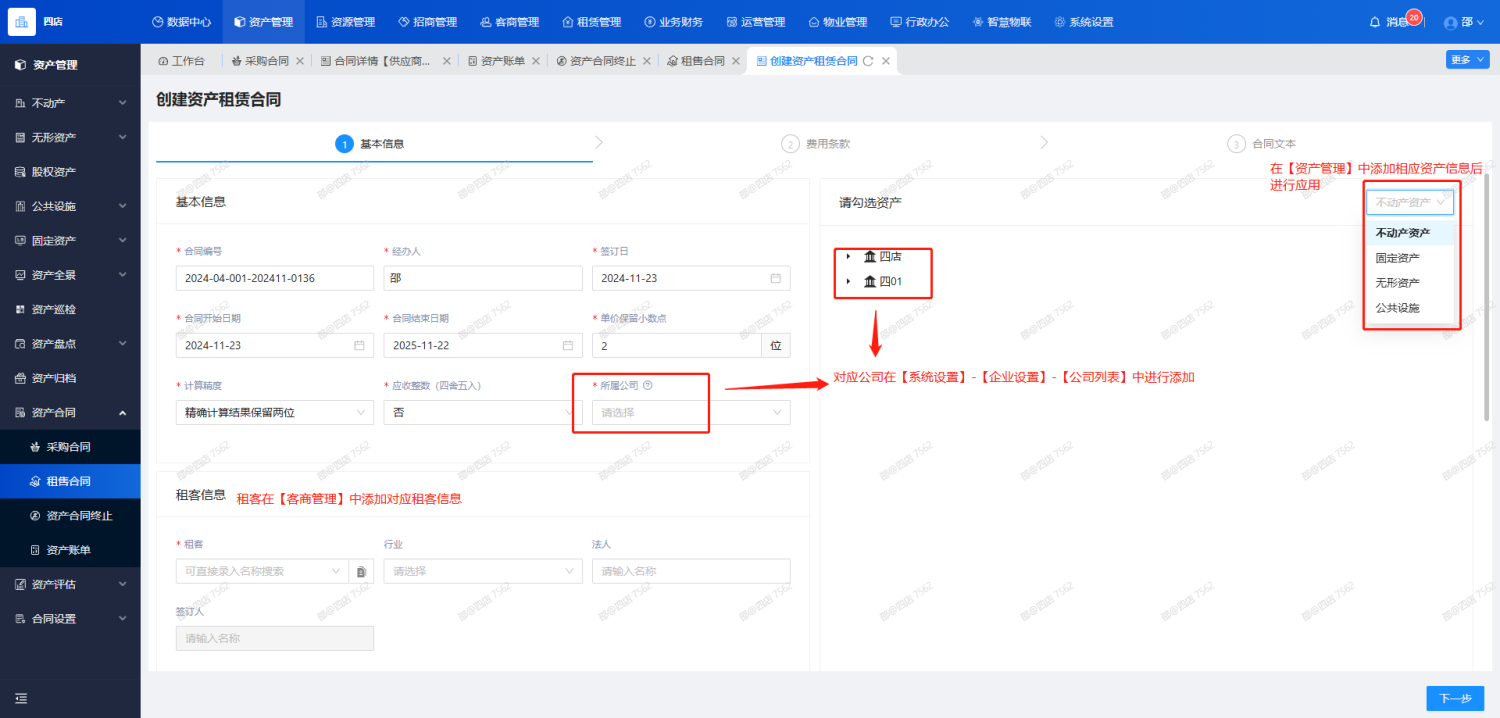Open the 计算精度 dropdown

[274, 412]
